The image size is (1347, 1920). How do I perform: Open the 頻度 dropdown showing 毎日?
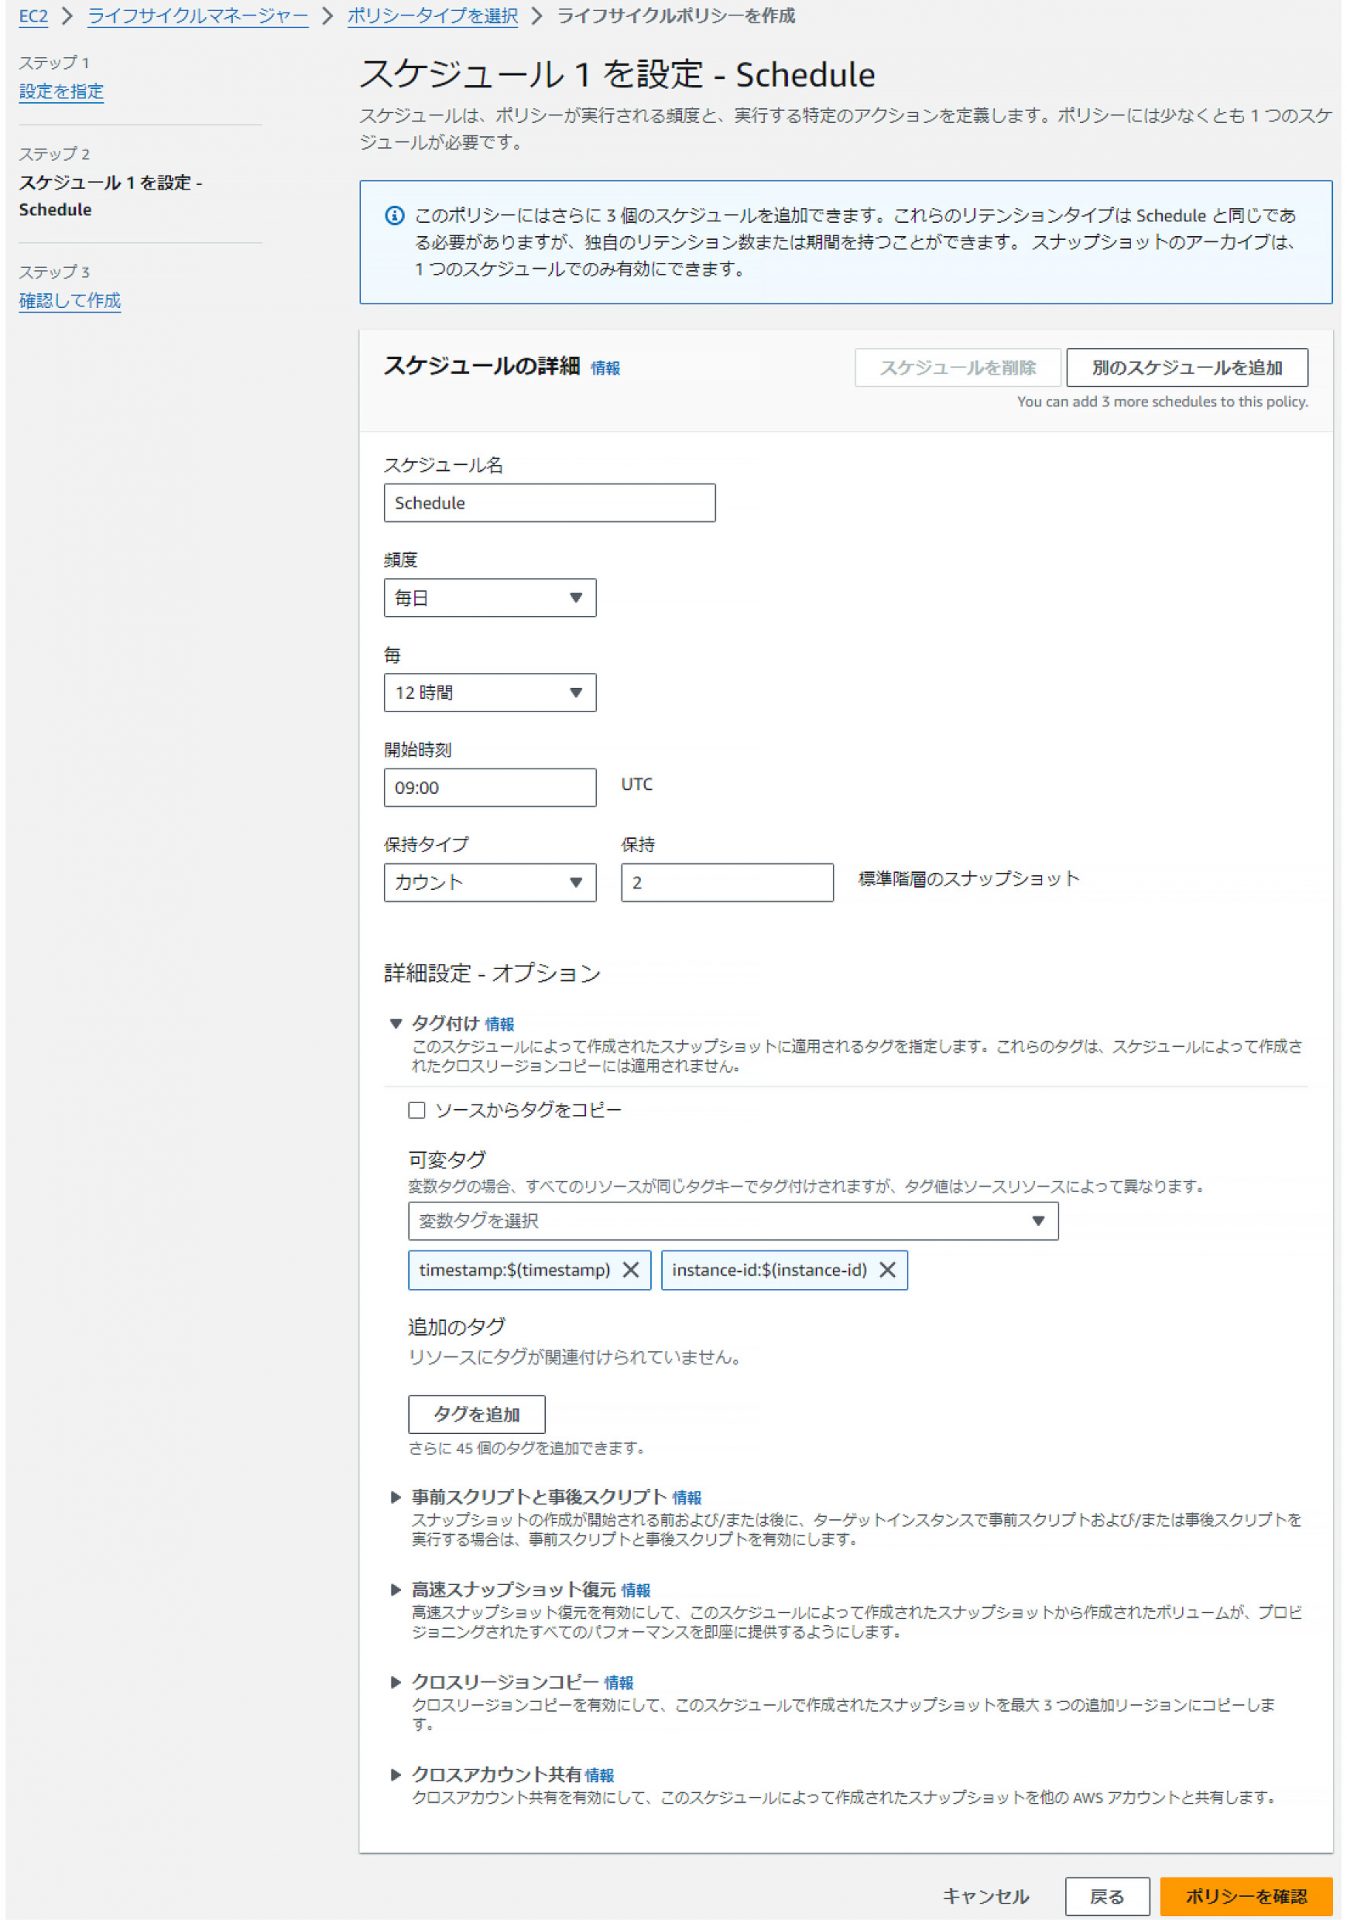tap(490, 598)
